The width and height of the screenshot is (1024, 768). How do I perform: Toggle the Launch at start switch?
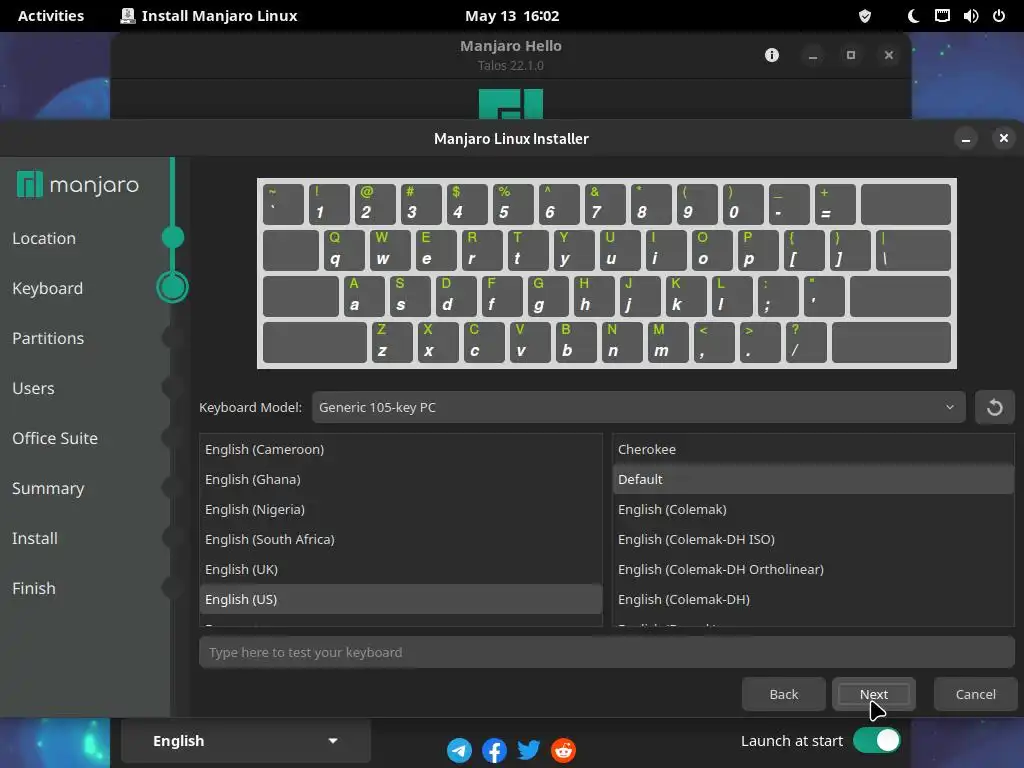876,741
